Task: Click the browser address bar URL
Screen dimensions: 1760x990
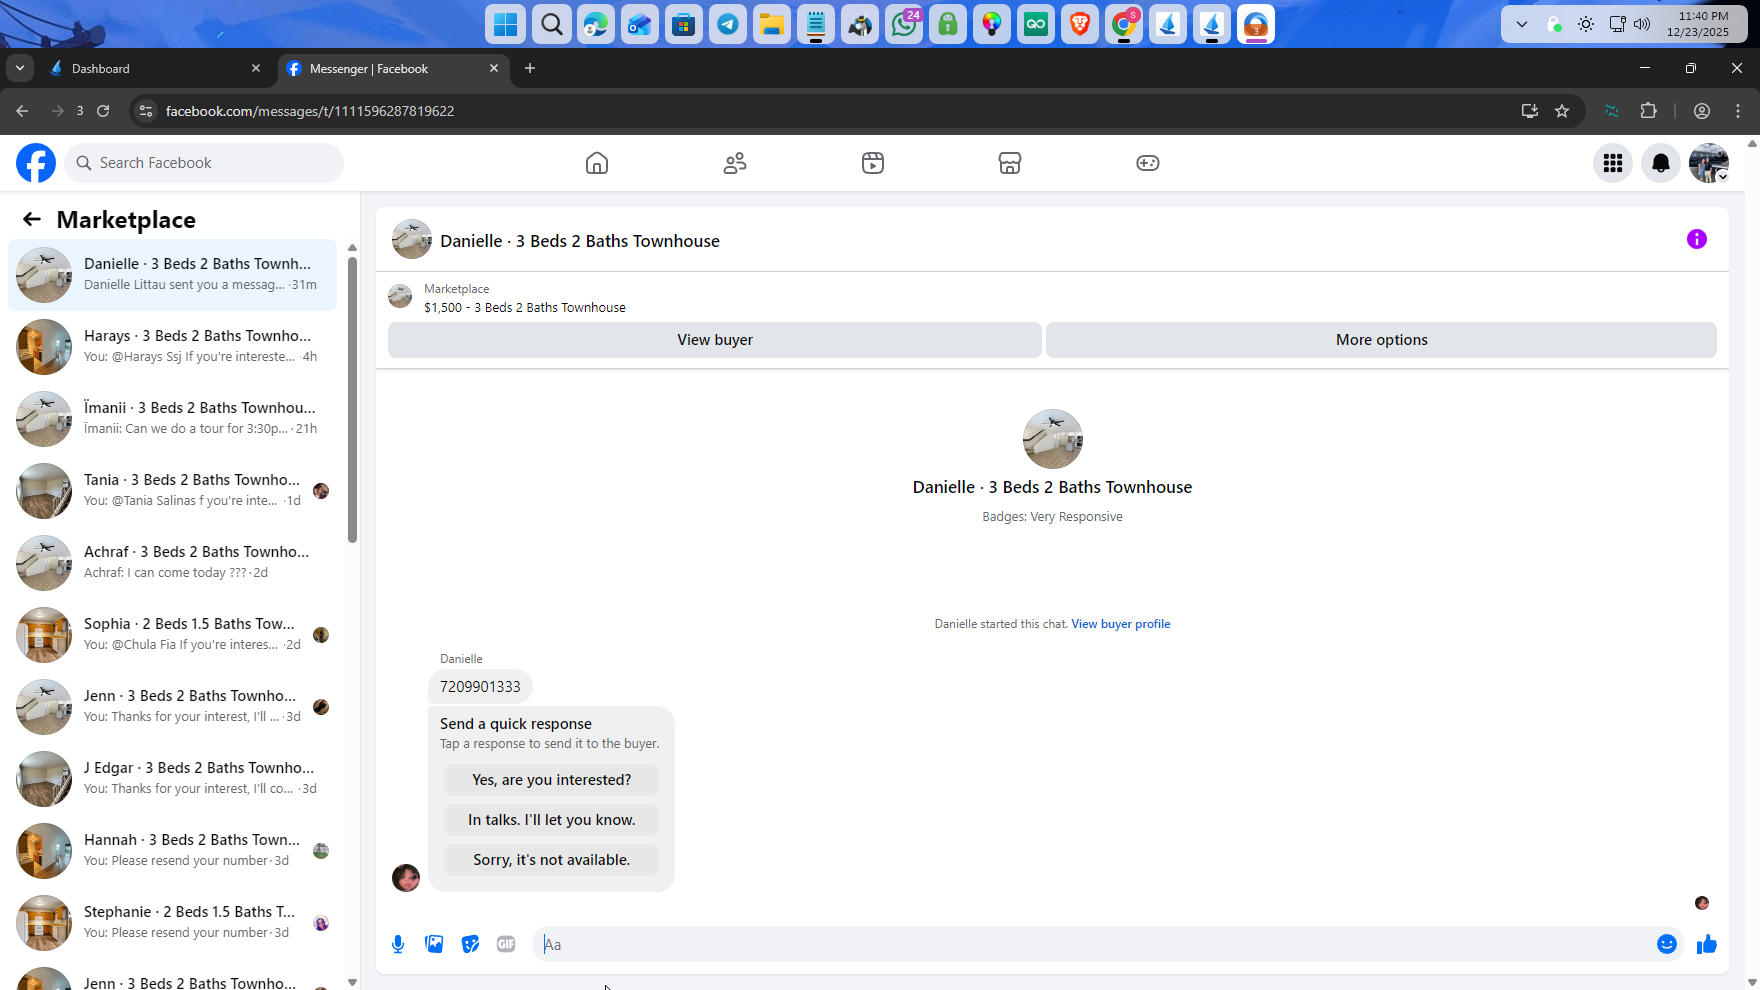Action: 310,111
